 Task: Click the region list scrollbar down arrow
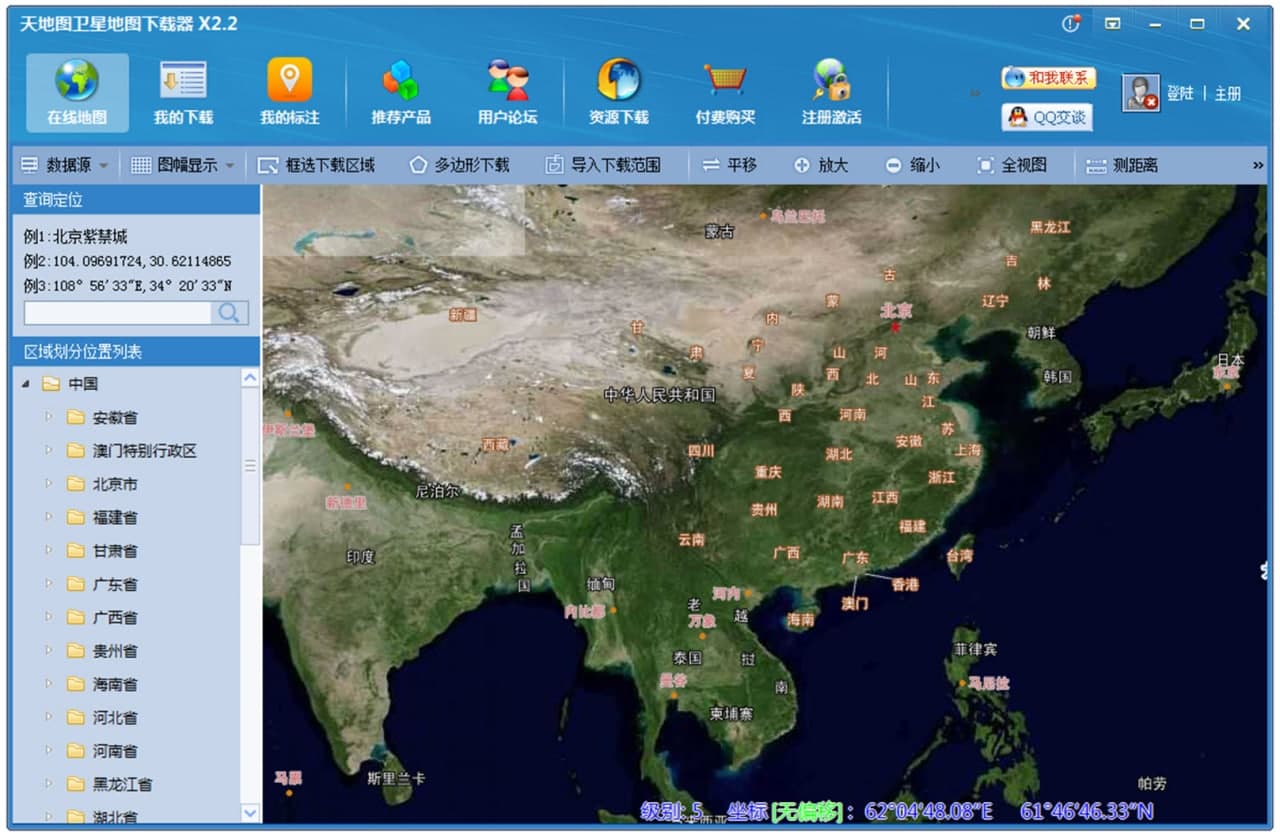(250, 813)
